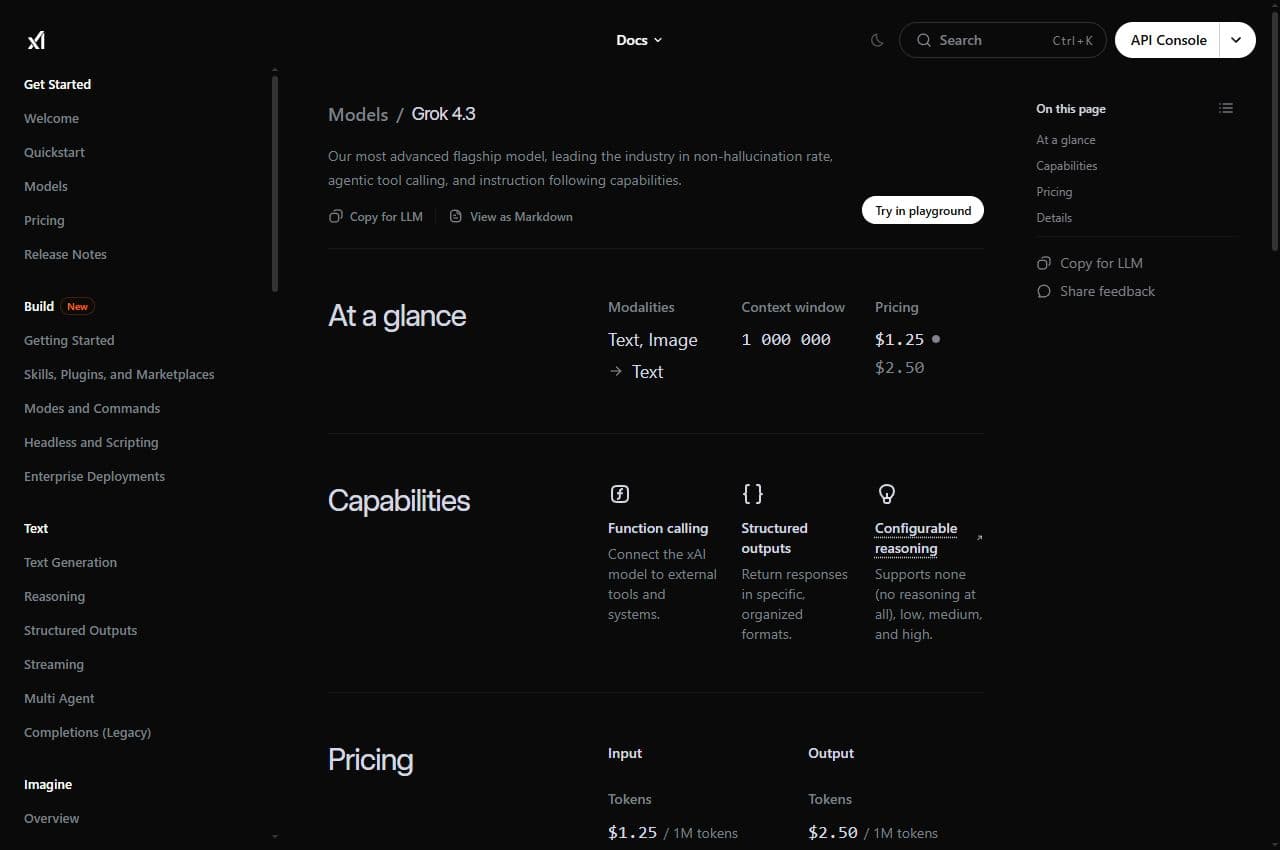Click the external link arrow beside Configurable reasoning
This screenshot has height=850, width=1280.
tap(979, 538)
